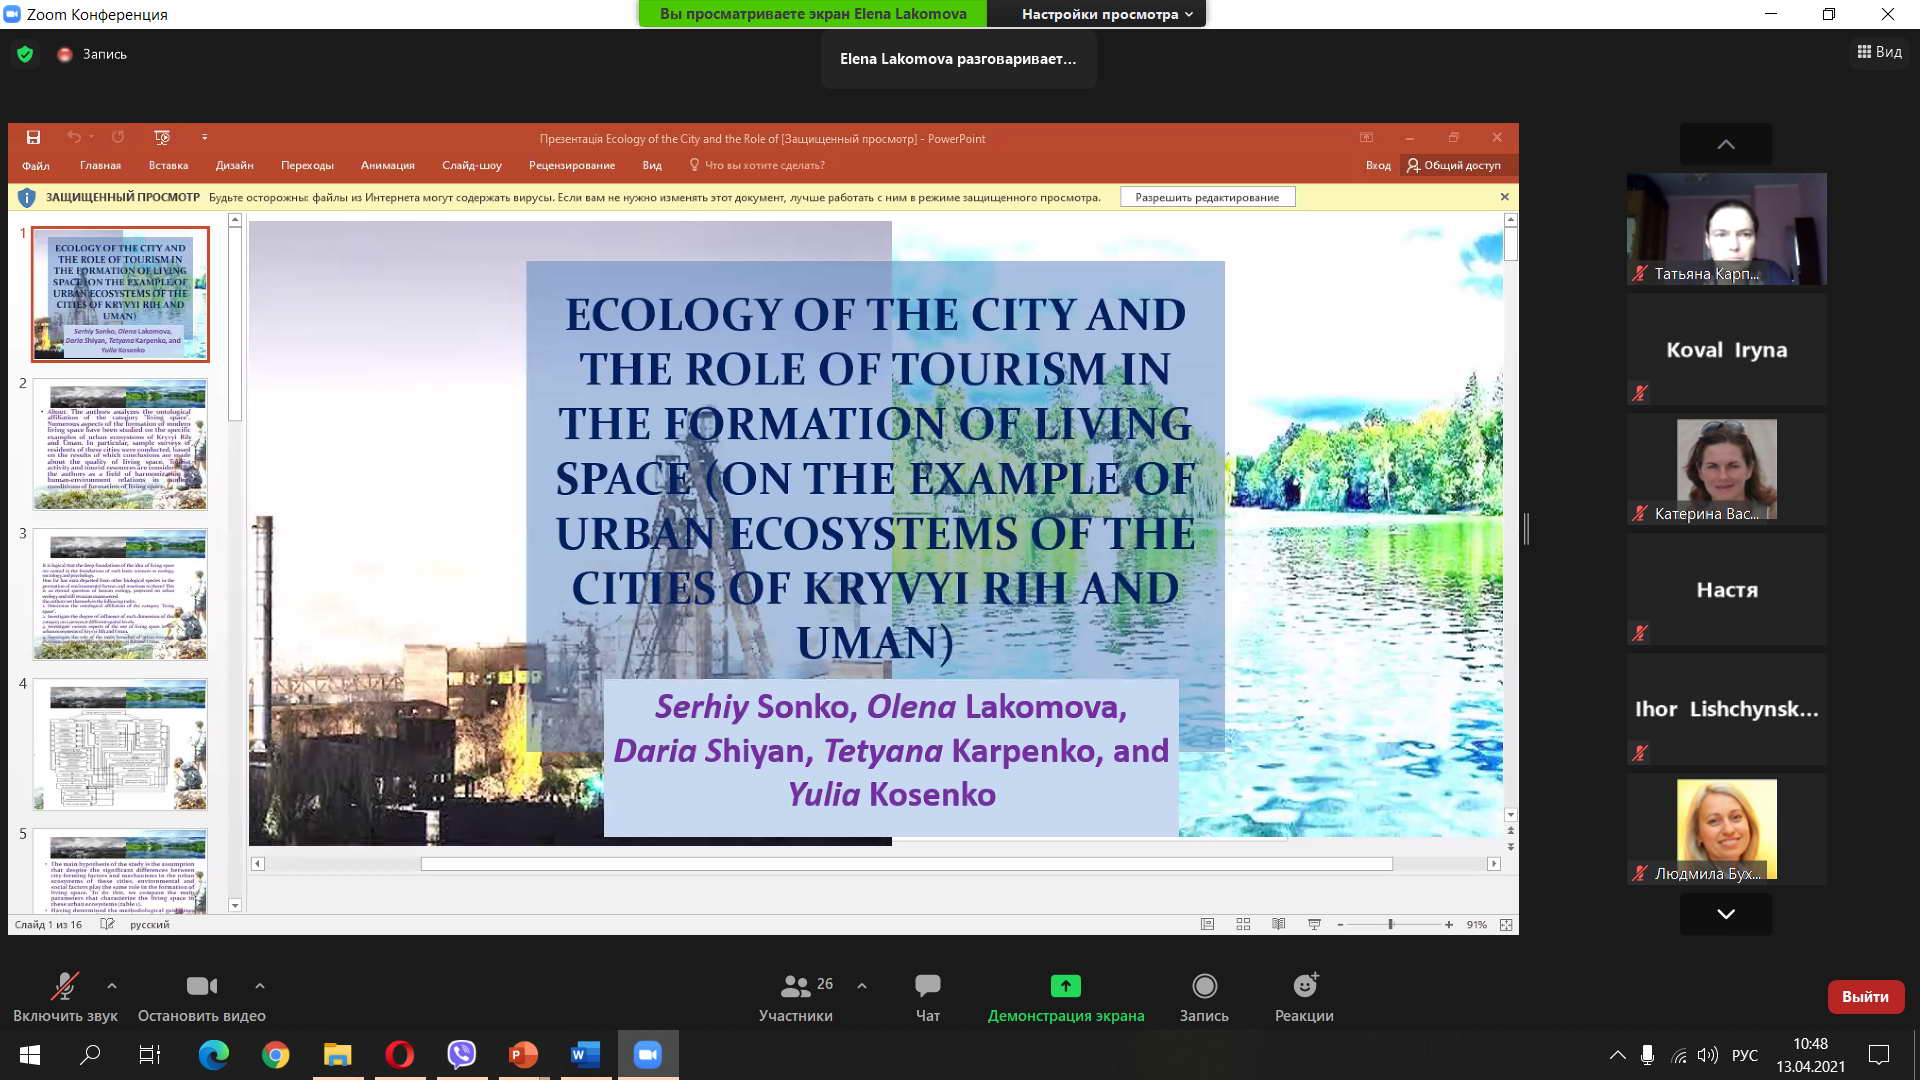The width and height of the screenshot is (1920, 1080).
Task: Unmute microphone with Включить звук
Action: click(65, 986)
